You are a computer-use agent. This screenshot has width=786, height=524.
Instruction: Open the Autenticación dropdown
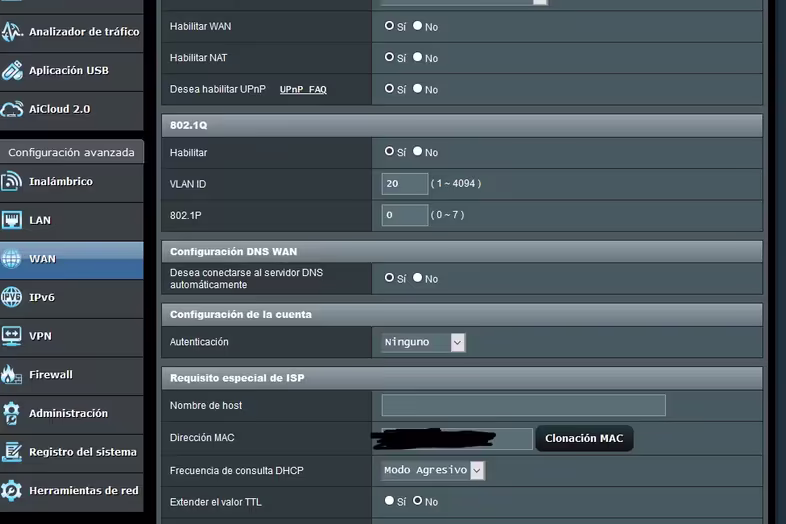click(x=423, y=342)
